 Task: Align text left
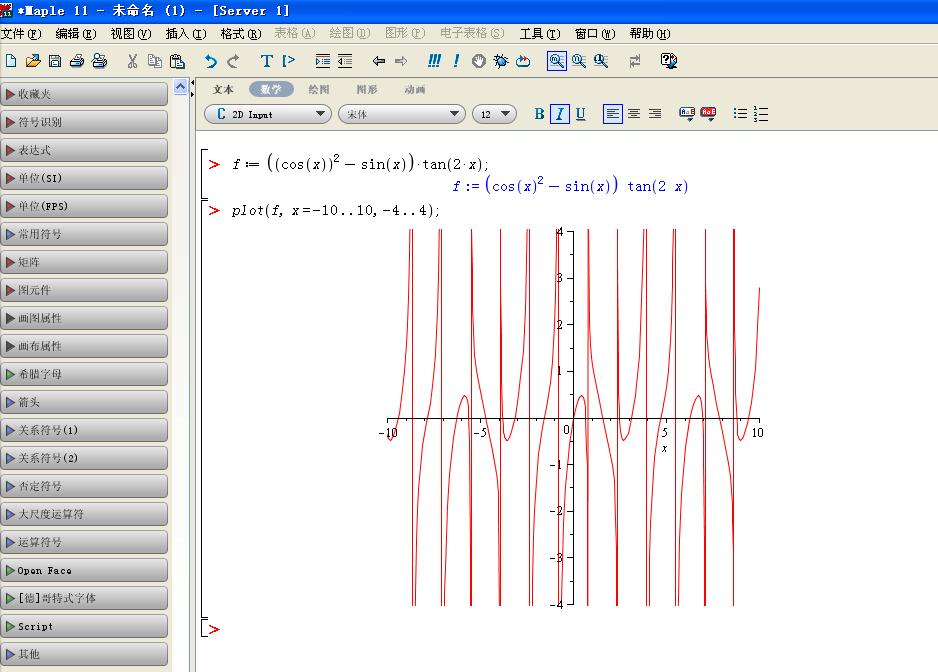coord(613,114)
